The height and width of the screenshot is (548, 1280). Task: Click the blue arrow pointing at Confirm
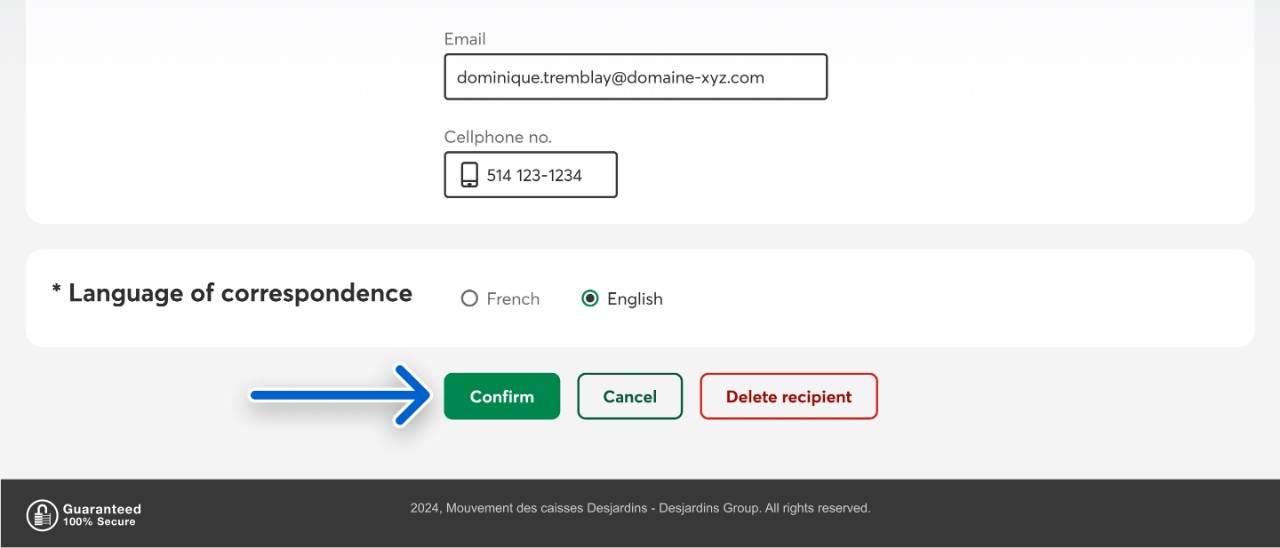click(x=340, y=396)
